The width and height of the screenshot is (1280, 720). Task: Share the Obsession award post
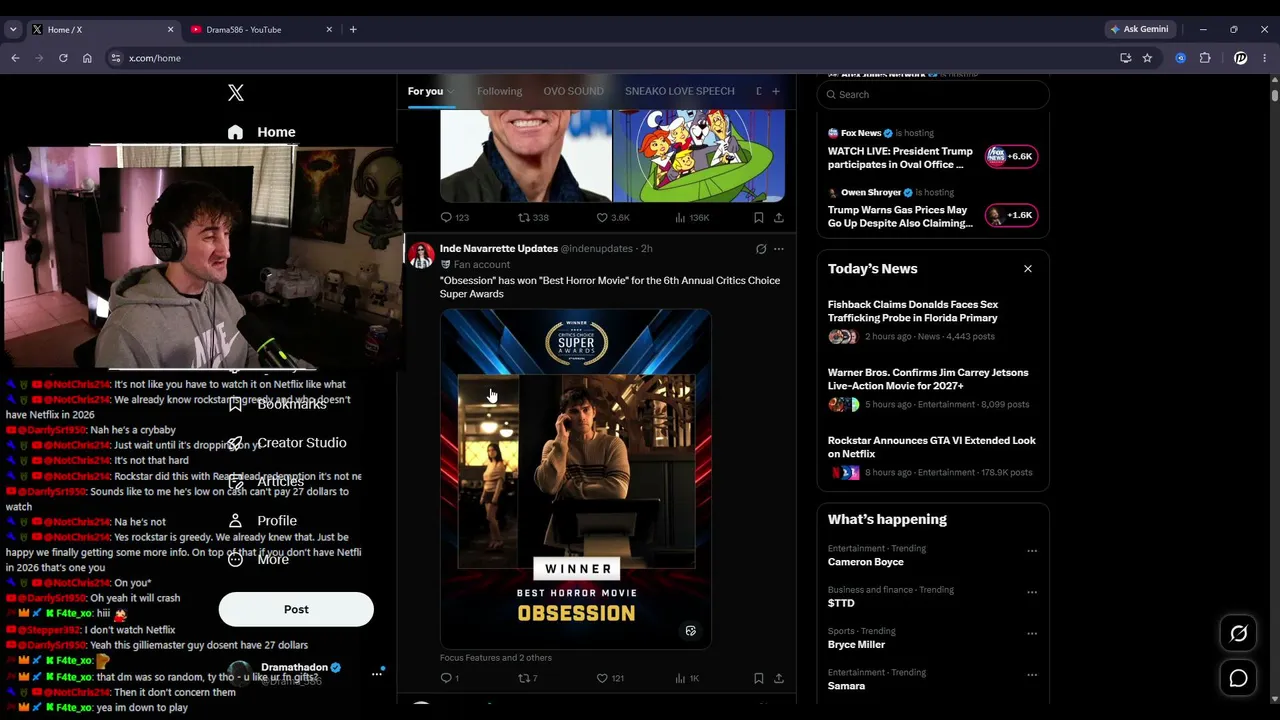tap(779, 678)
